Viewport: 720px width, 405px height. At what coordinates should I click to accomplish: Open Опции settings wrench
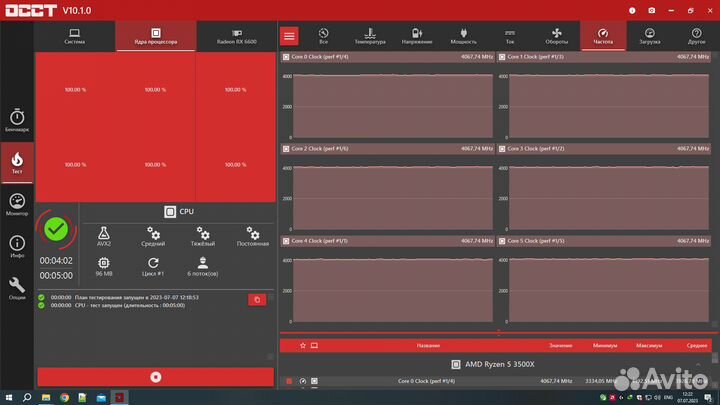(17, 287)
